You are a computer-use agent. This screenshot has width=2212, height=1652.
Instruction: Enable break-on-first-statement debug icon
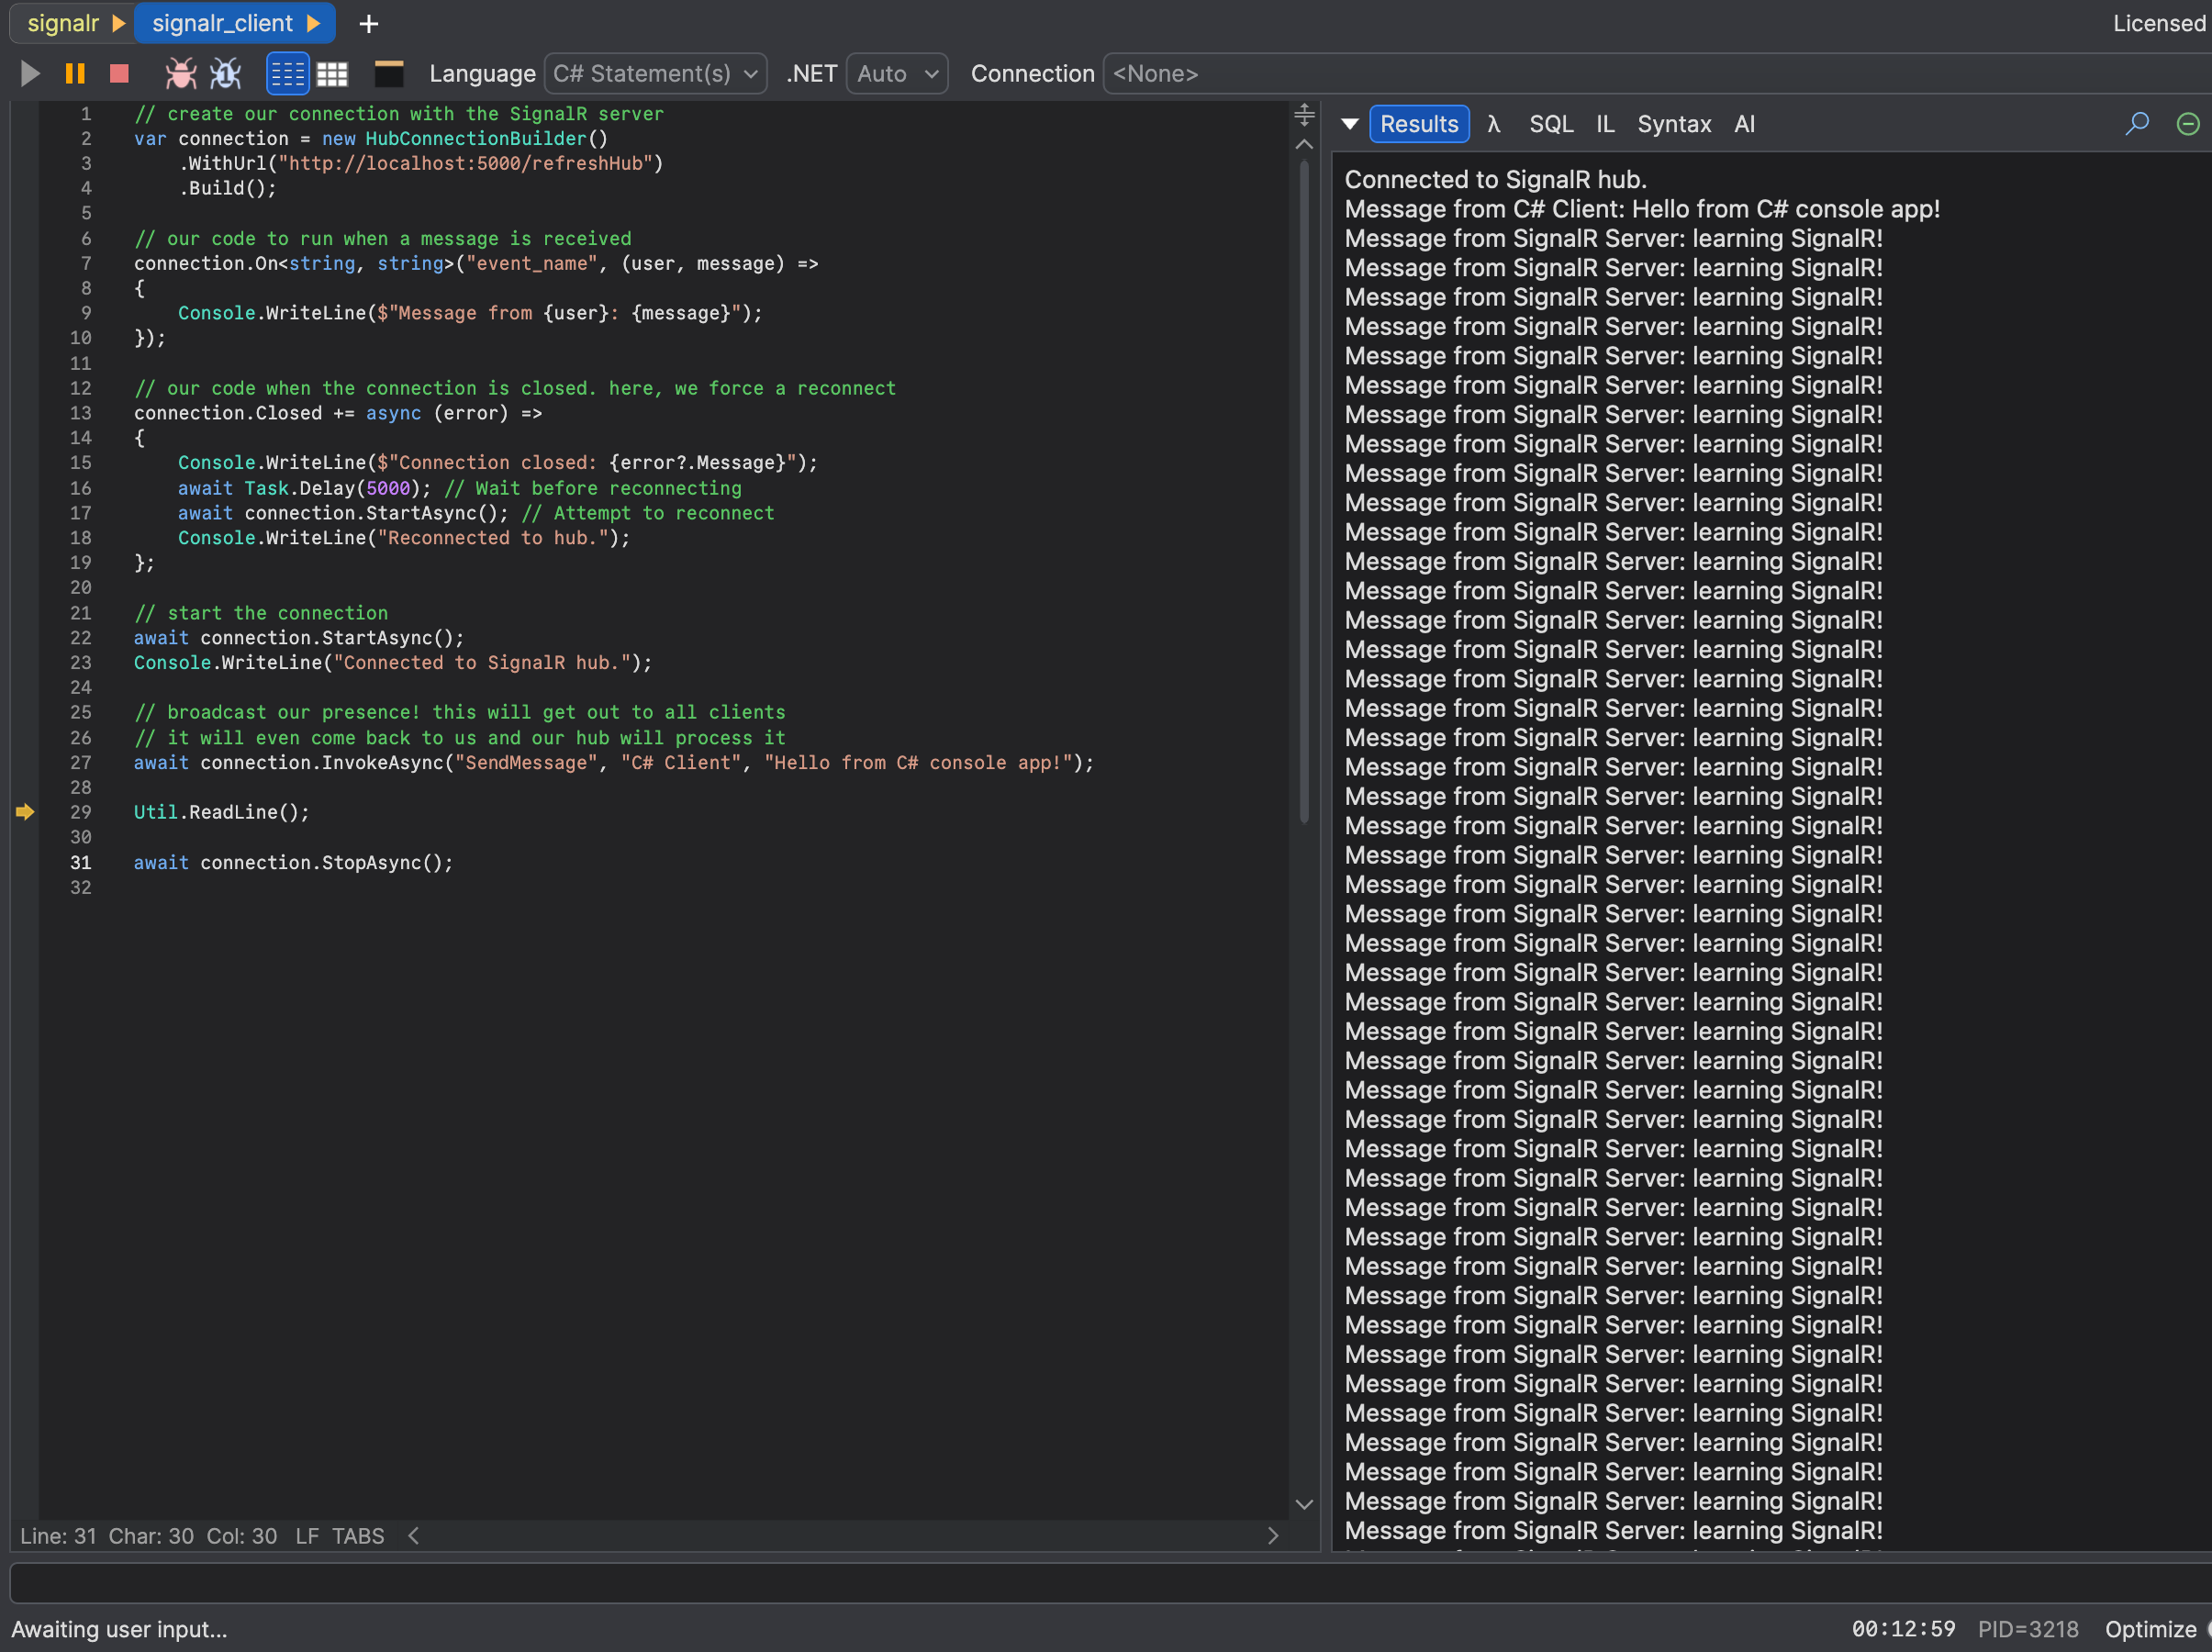coord(225,73)
